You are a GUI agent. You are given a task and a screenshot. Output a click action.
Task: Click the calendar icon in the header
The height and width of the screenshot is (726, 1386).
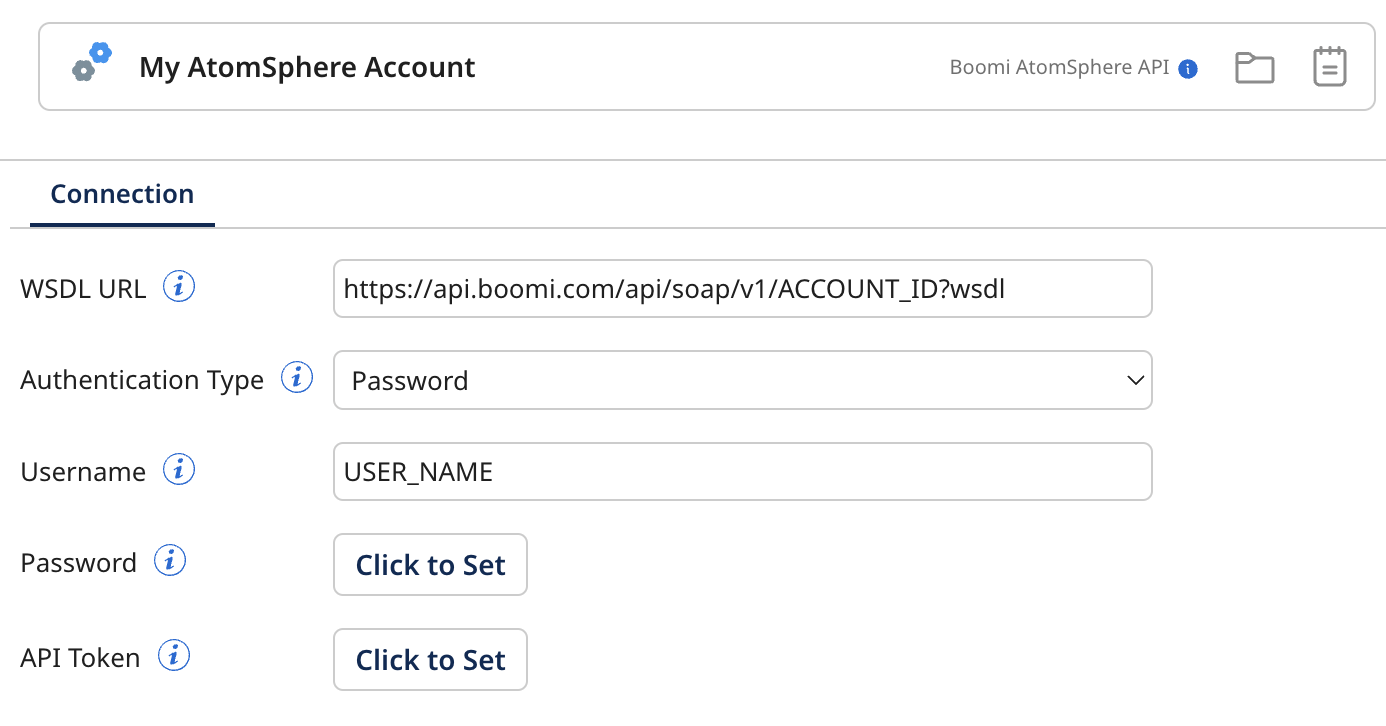click(x=1329, y=66)
